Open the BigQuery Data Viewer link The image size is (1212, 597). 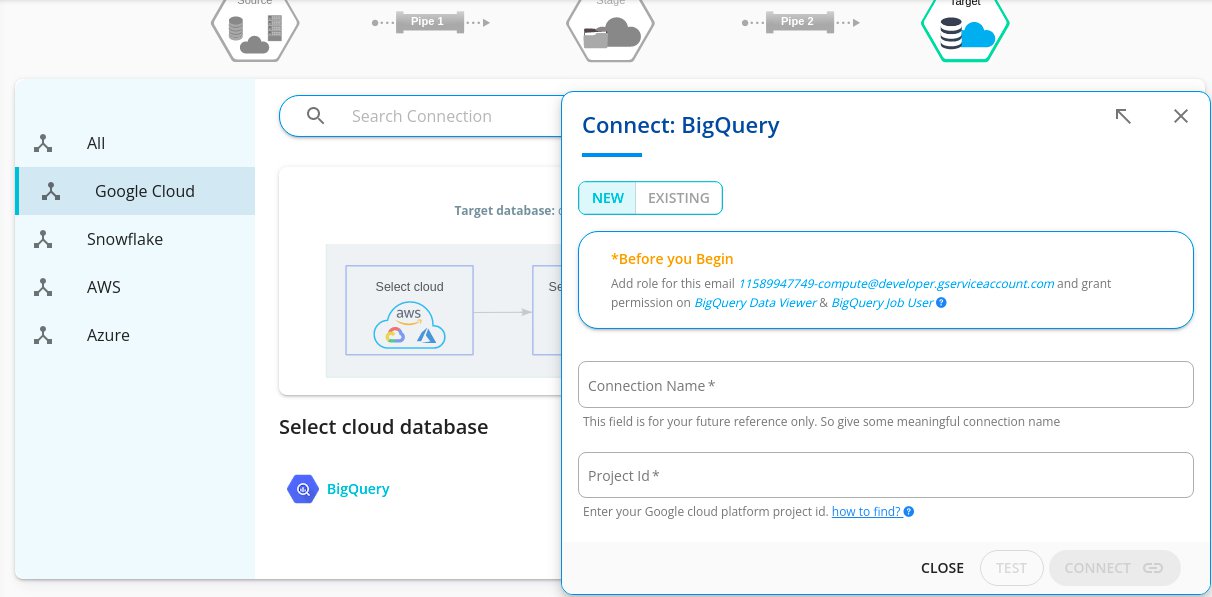point(755,302)
